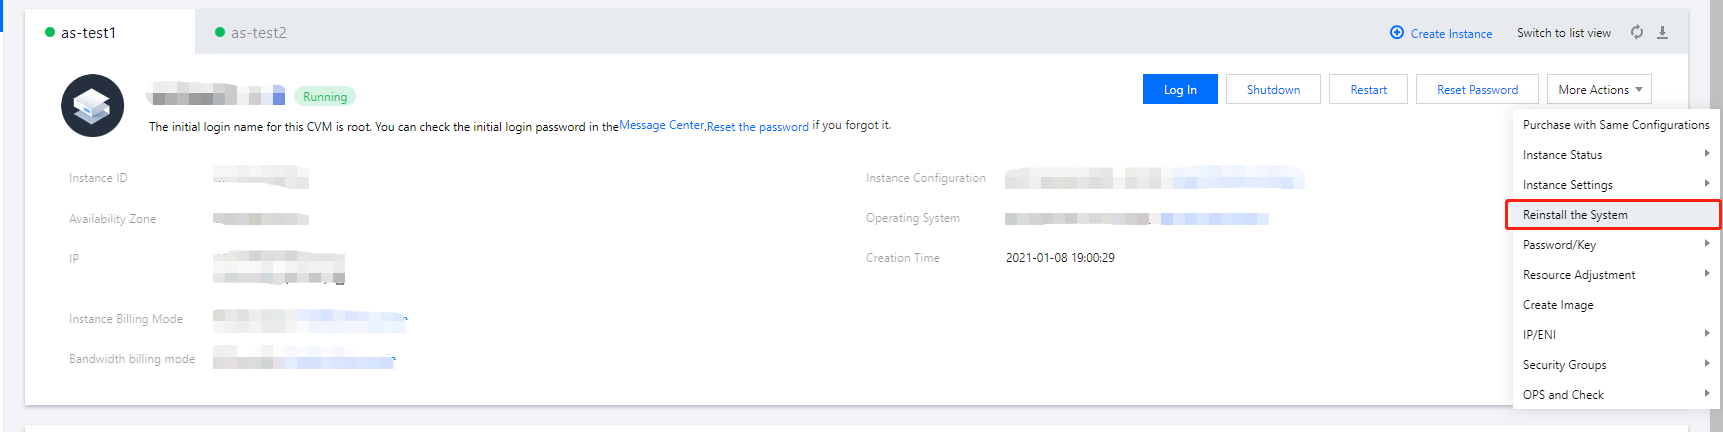Switch to list view
Viewport: 1723px width, 432px height.
pyautogui.click(x=1563, y=33)
